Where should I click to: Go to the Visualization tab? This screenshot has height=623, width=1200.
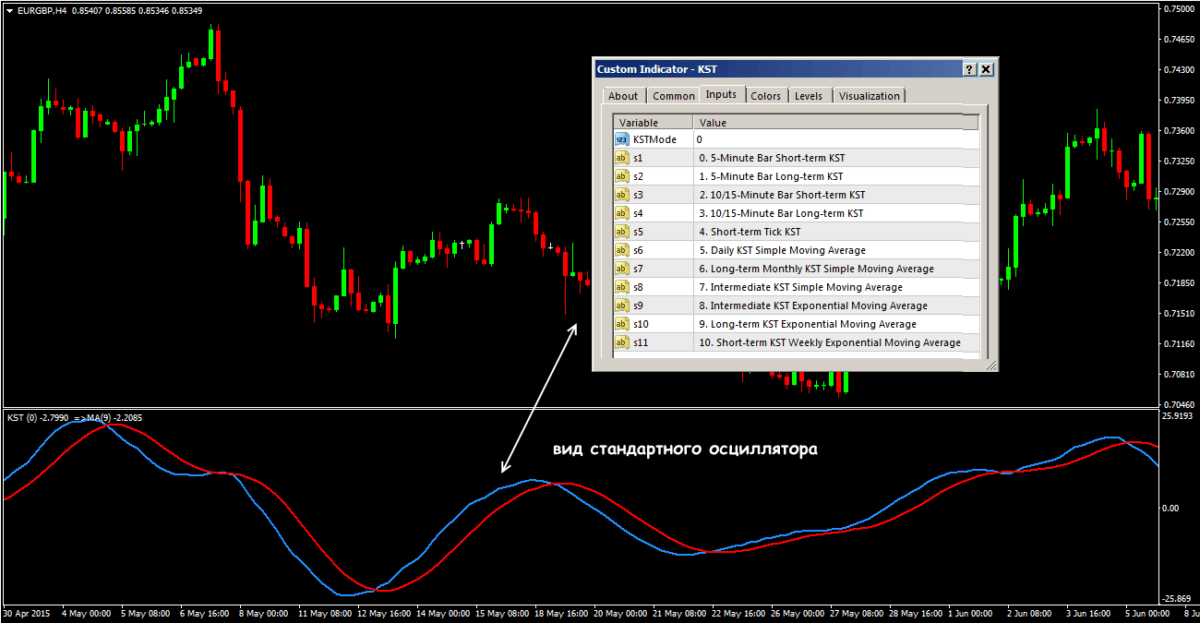(869, 96)
